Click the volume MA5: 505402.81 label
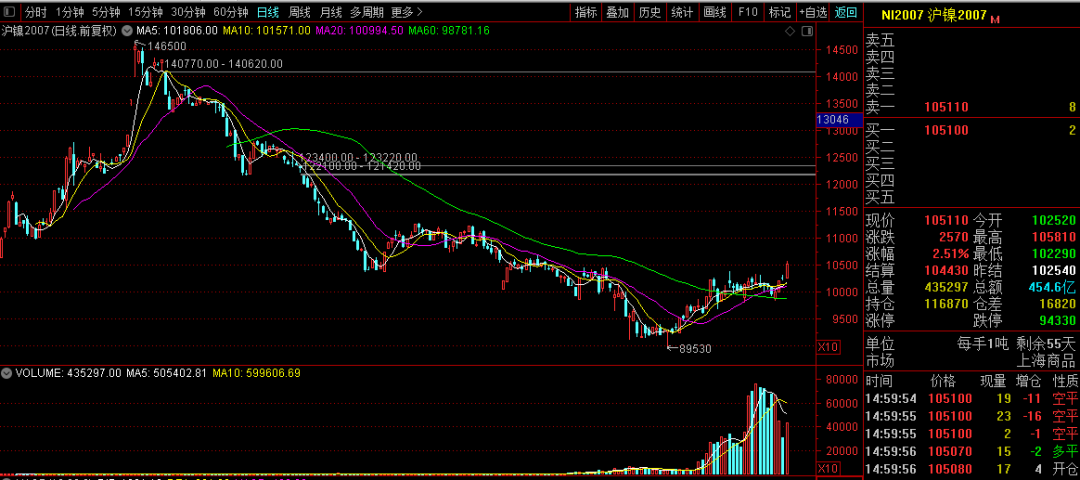The width and height of the screenshot is (1080, 480). pos(165,373)
